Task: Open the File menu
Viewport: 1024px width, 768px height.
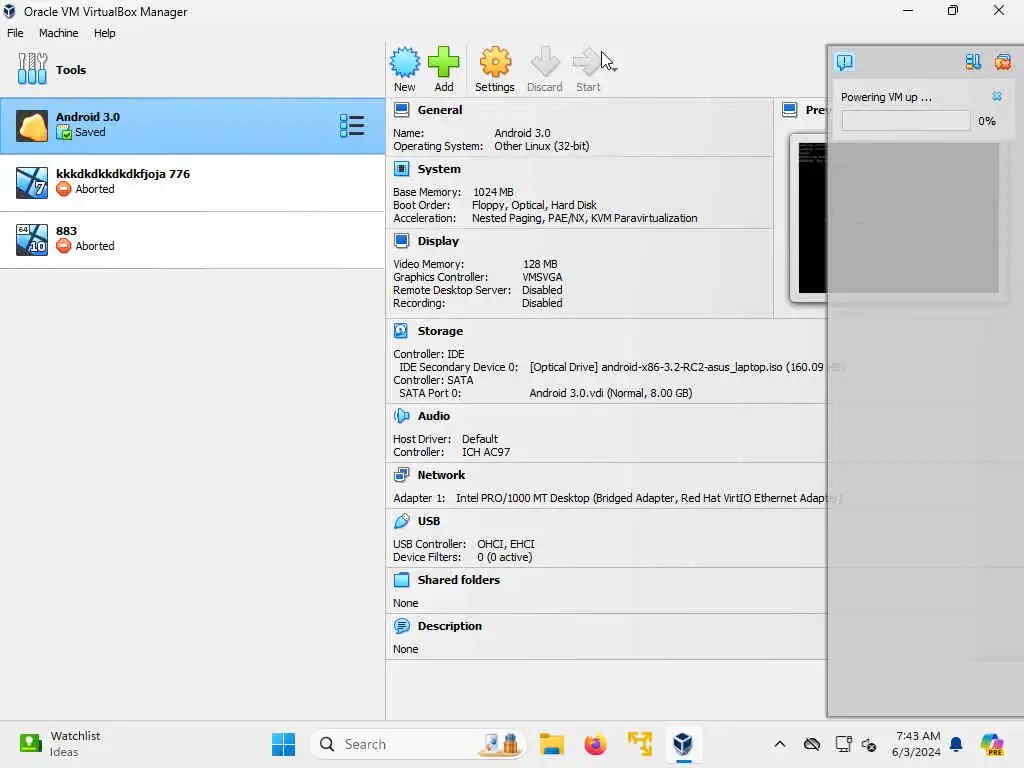Action: pos(15,33)
